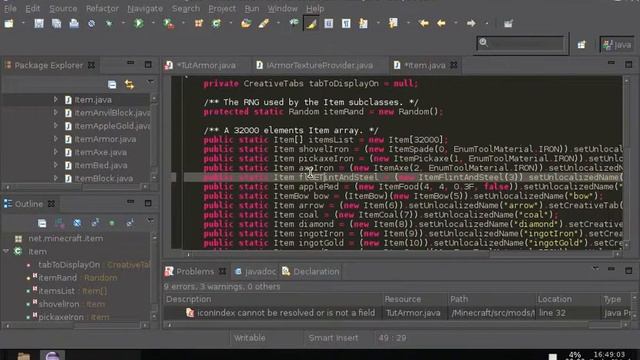This screenshot has width=640, height=360.
Task: Switch to the Declaration tab
Action: click(311, 271)
